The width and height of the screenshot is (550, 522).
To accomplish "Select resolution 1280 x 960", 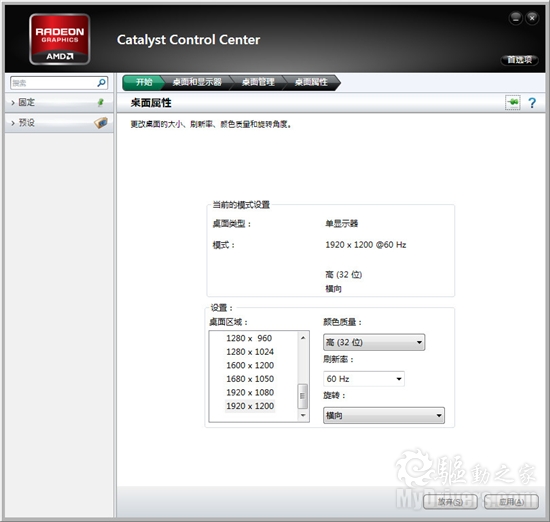I will tap(249, 338).
